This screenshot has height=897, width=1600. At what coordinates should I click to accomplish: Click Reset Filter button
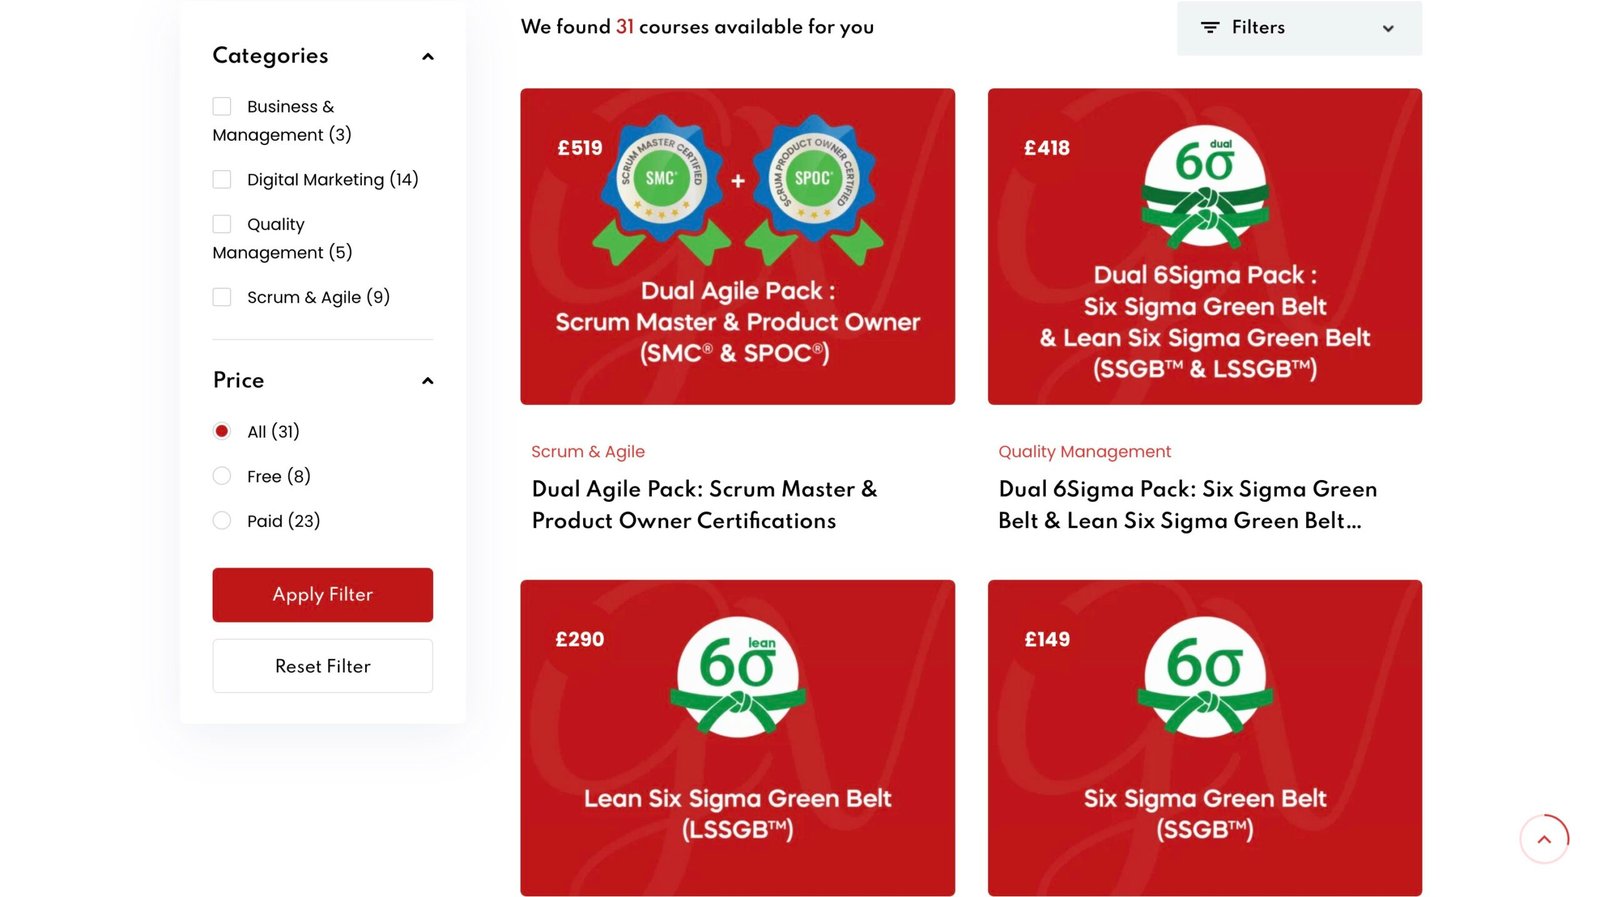point(323,666)
